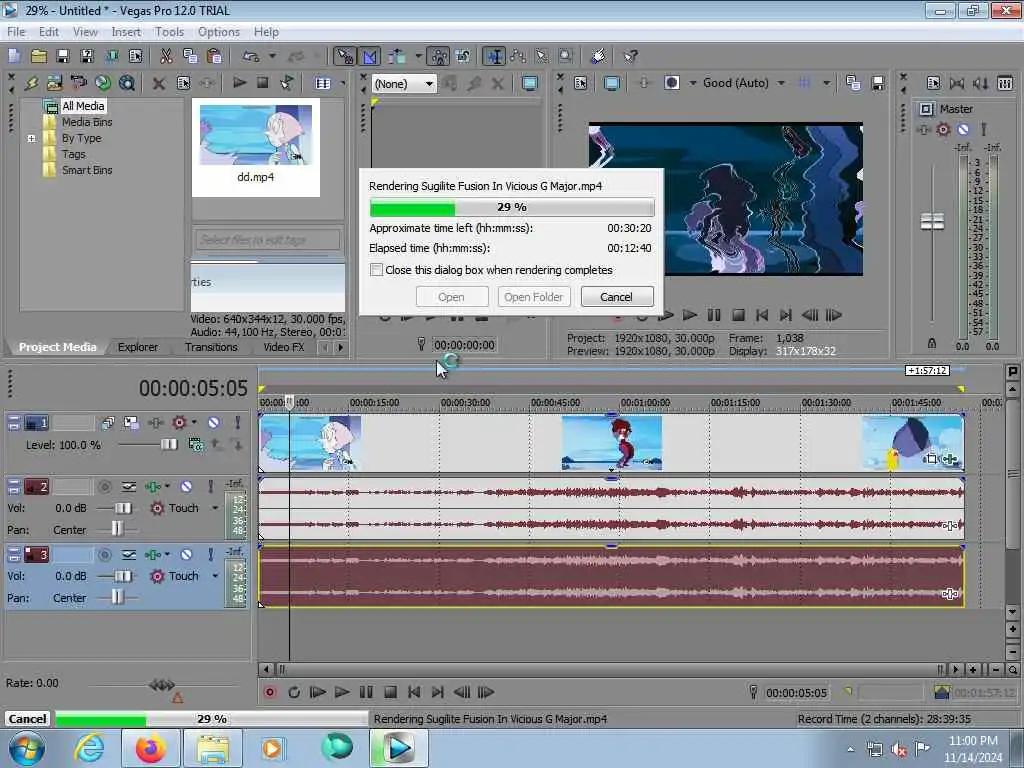Switch to the Video FX tab
Viewport: 1024px width, 768px height.
point(284,347)
